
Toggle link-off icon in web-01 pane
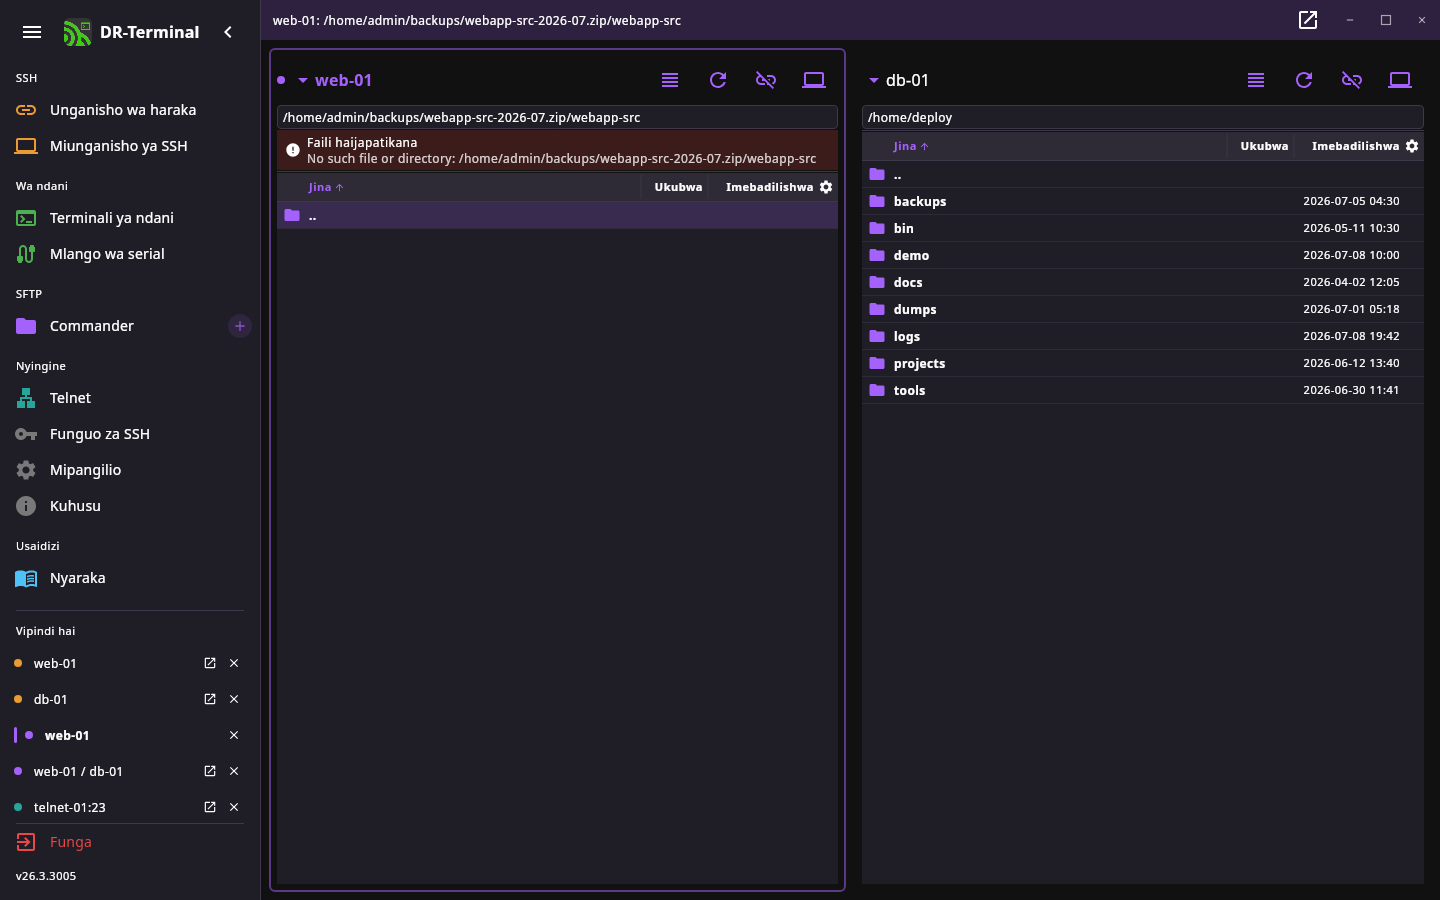coord(766,80)
